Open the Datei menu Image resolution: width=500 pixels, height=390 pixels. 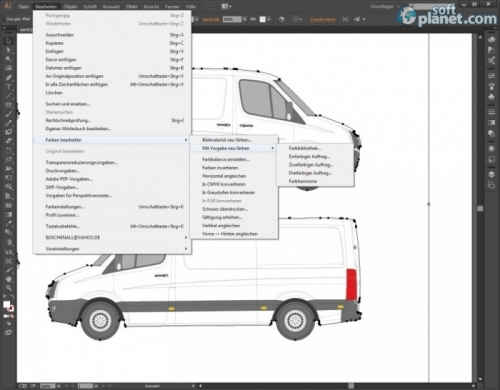(x=23, y=7)
